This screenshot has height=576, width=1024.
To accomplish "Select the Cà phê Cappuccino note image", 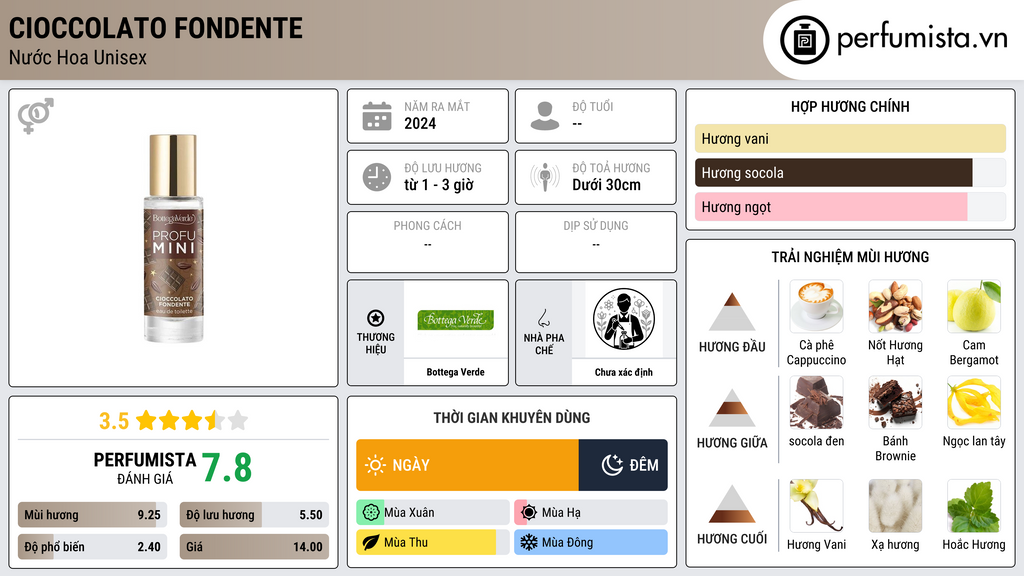I will tap(816, 306).
